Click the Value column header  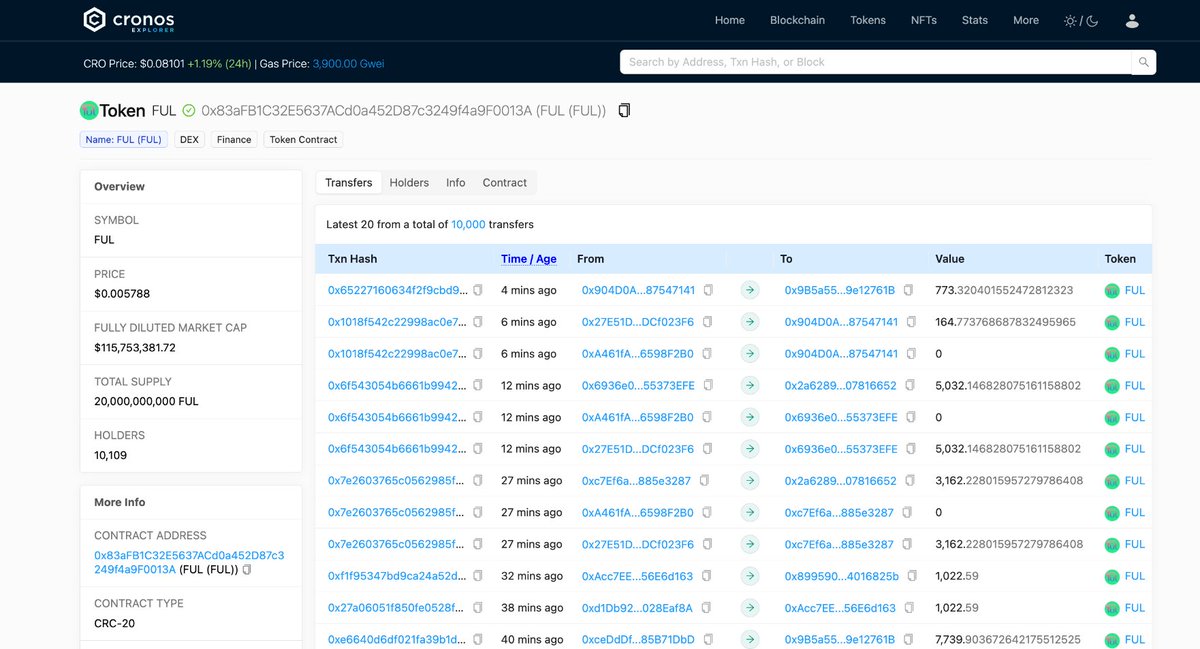coord(950,258)
